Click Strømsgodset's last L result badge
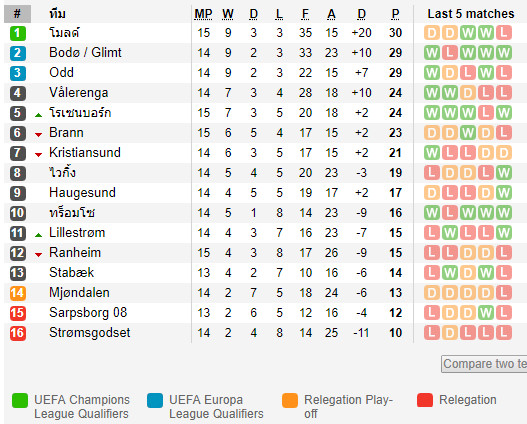 pos(504,333)
